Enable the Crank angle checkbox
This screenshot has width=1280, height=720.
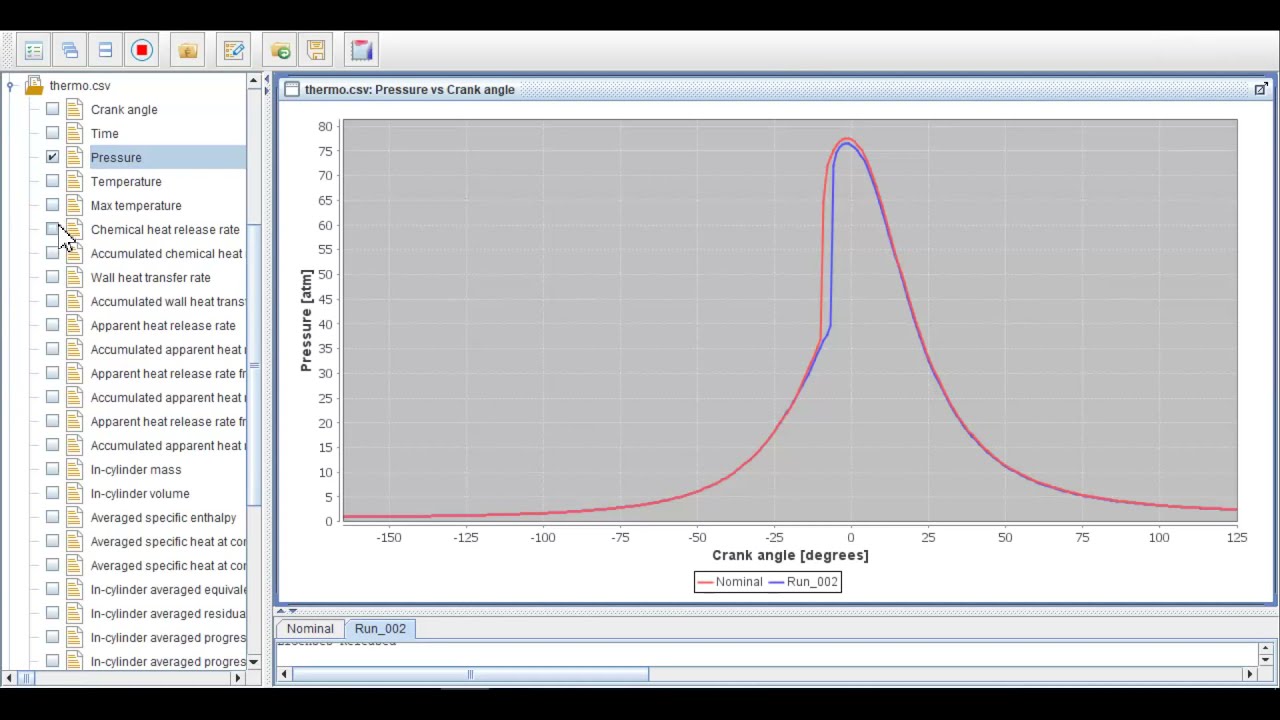pyautogui.click(x=52, y=110)
